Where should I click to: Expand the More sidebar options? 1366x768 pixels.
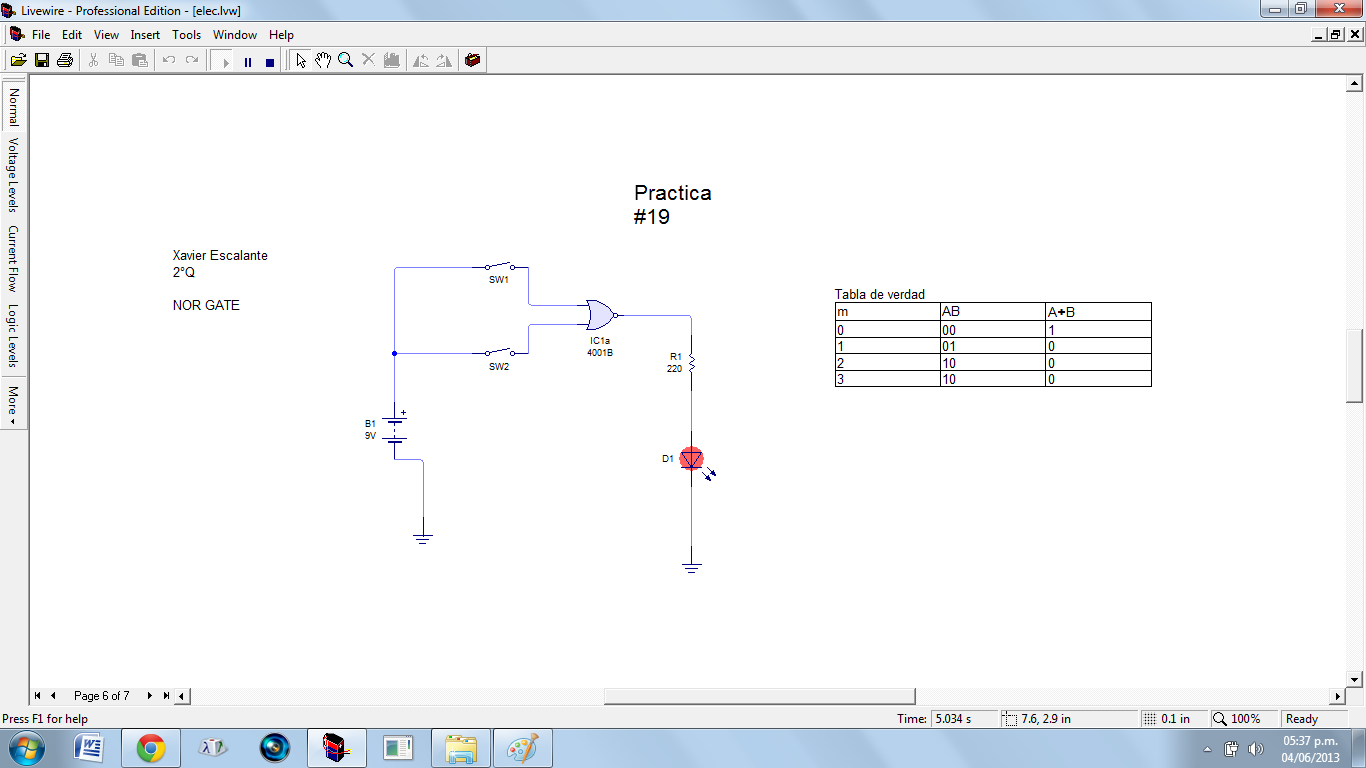tap(13, 398)
